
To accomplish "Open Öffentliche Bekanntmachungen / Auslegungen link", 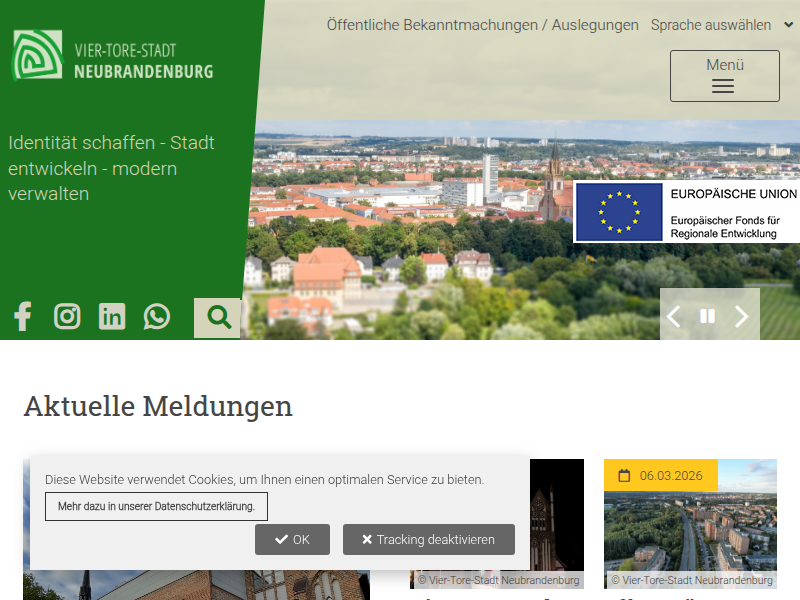I will click(482, 25).
